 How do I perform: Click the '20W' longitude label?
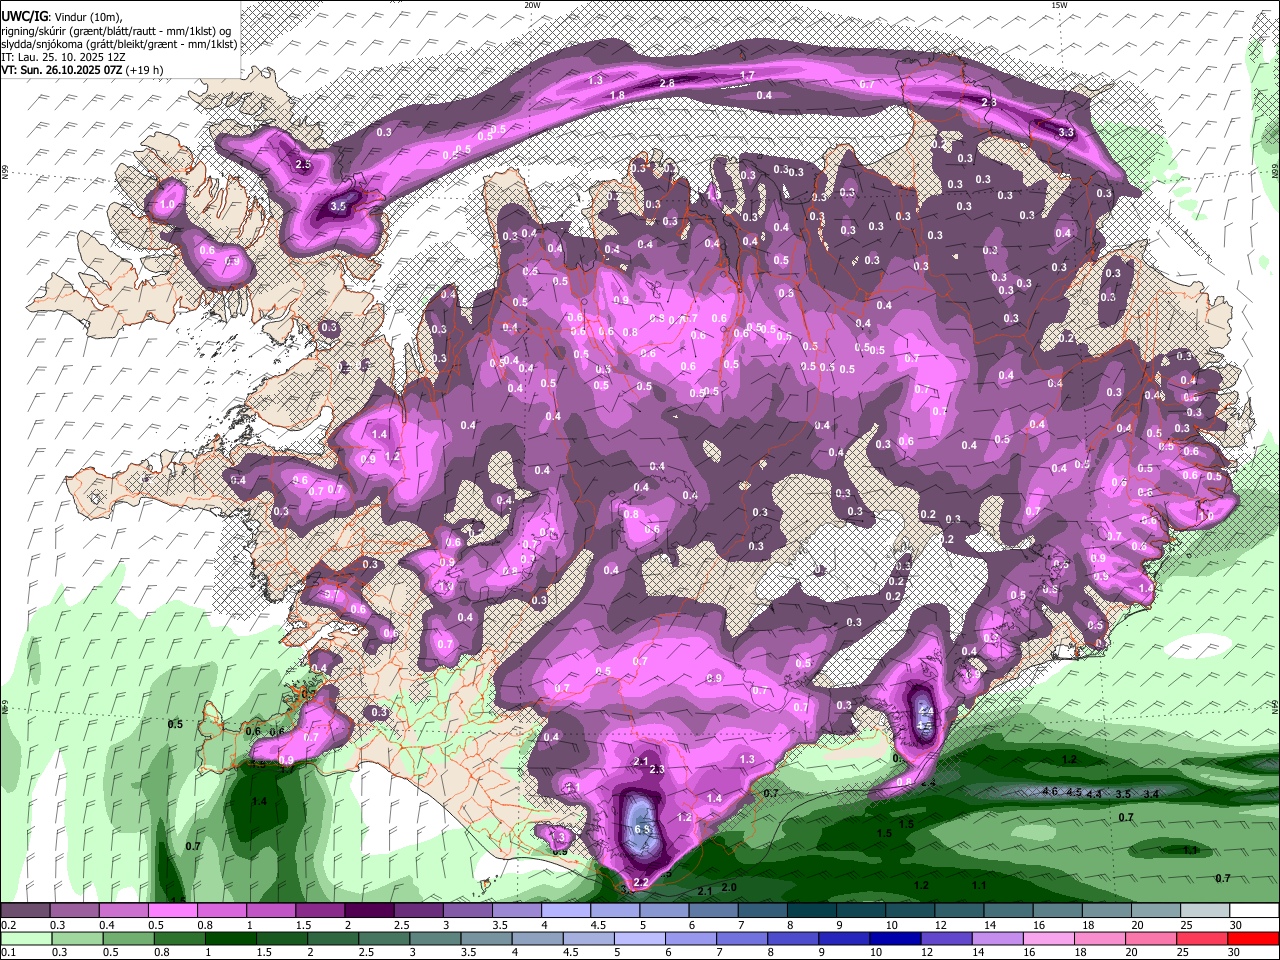[533, 5]
